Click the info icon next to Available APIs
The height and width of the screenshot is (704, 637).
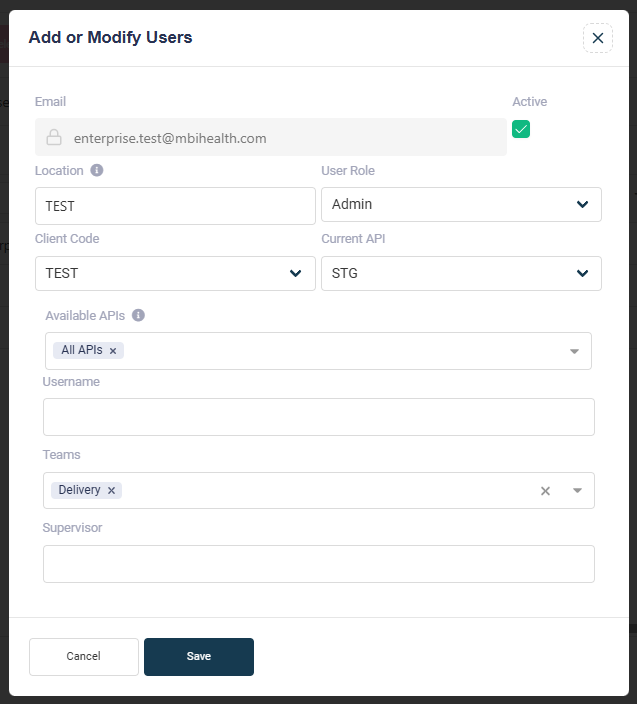click(x=138, y=315)
